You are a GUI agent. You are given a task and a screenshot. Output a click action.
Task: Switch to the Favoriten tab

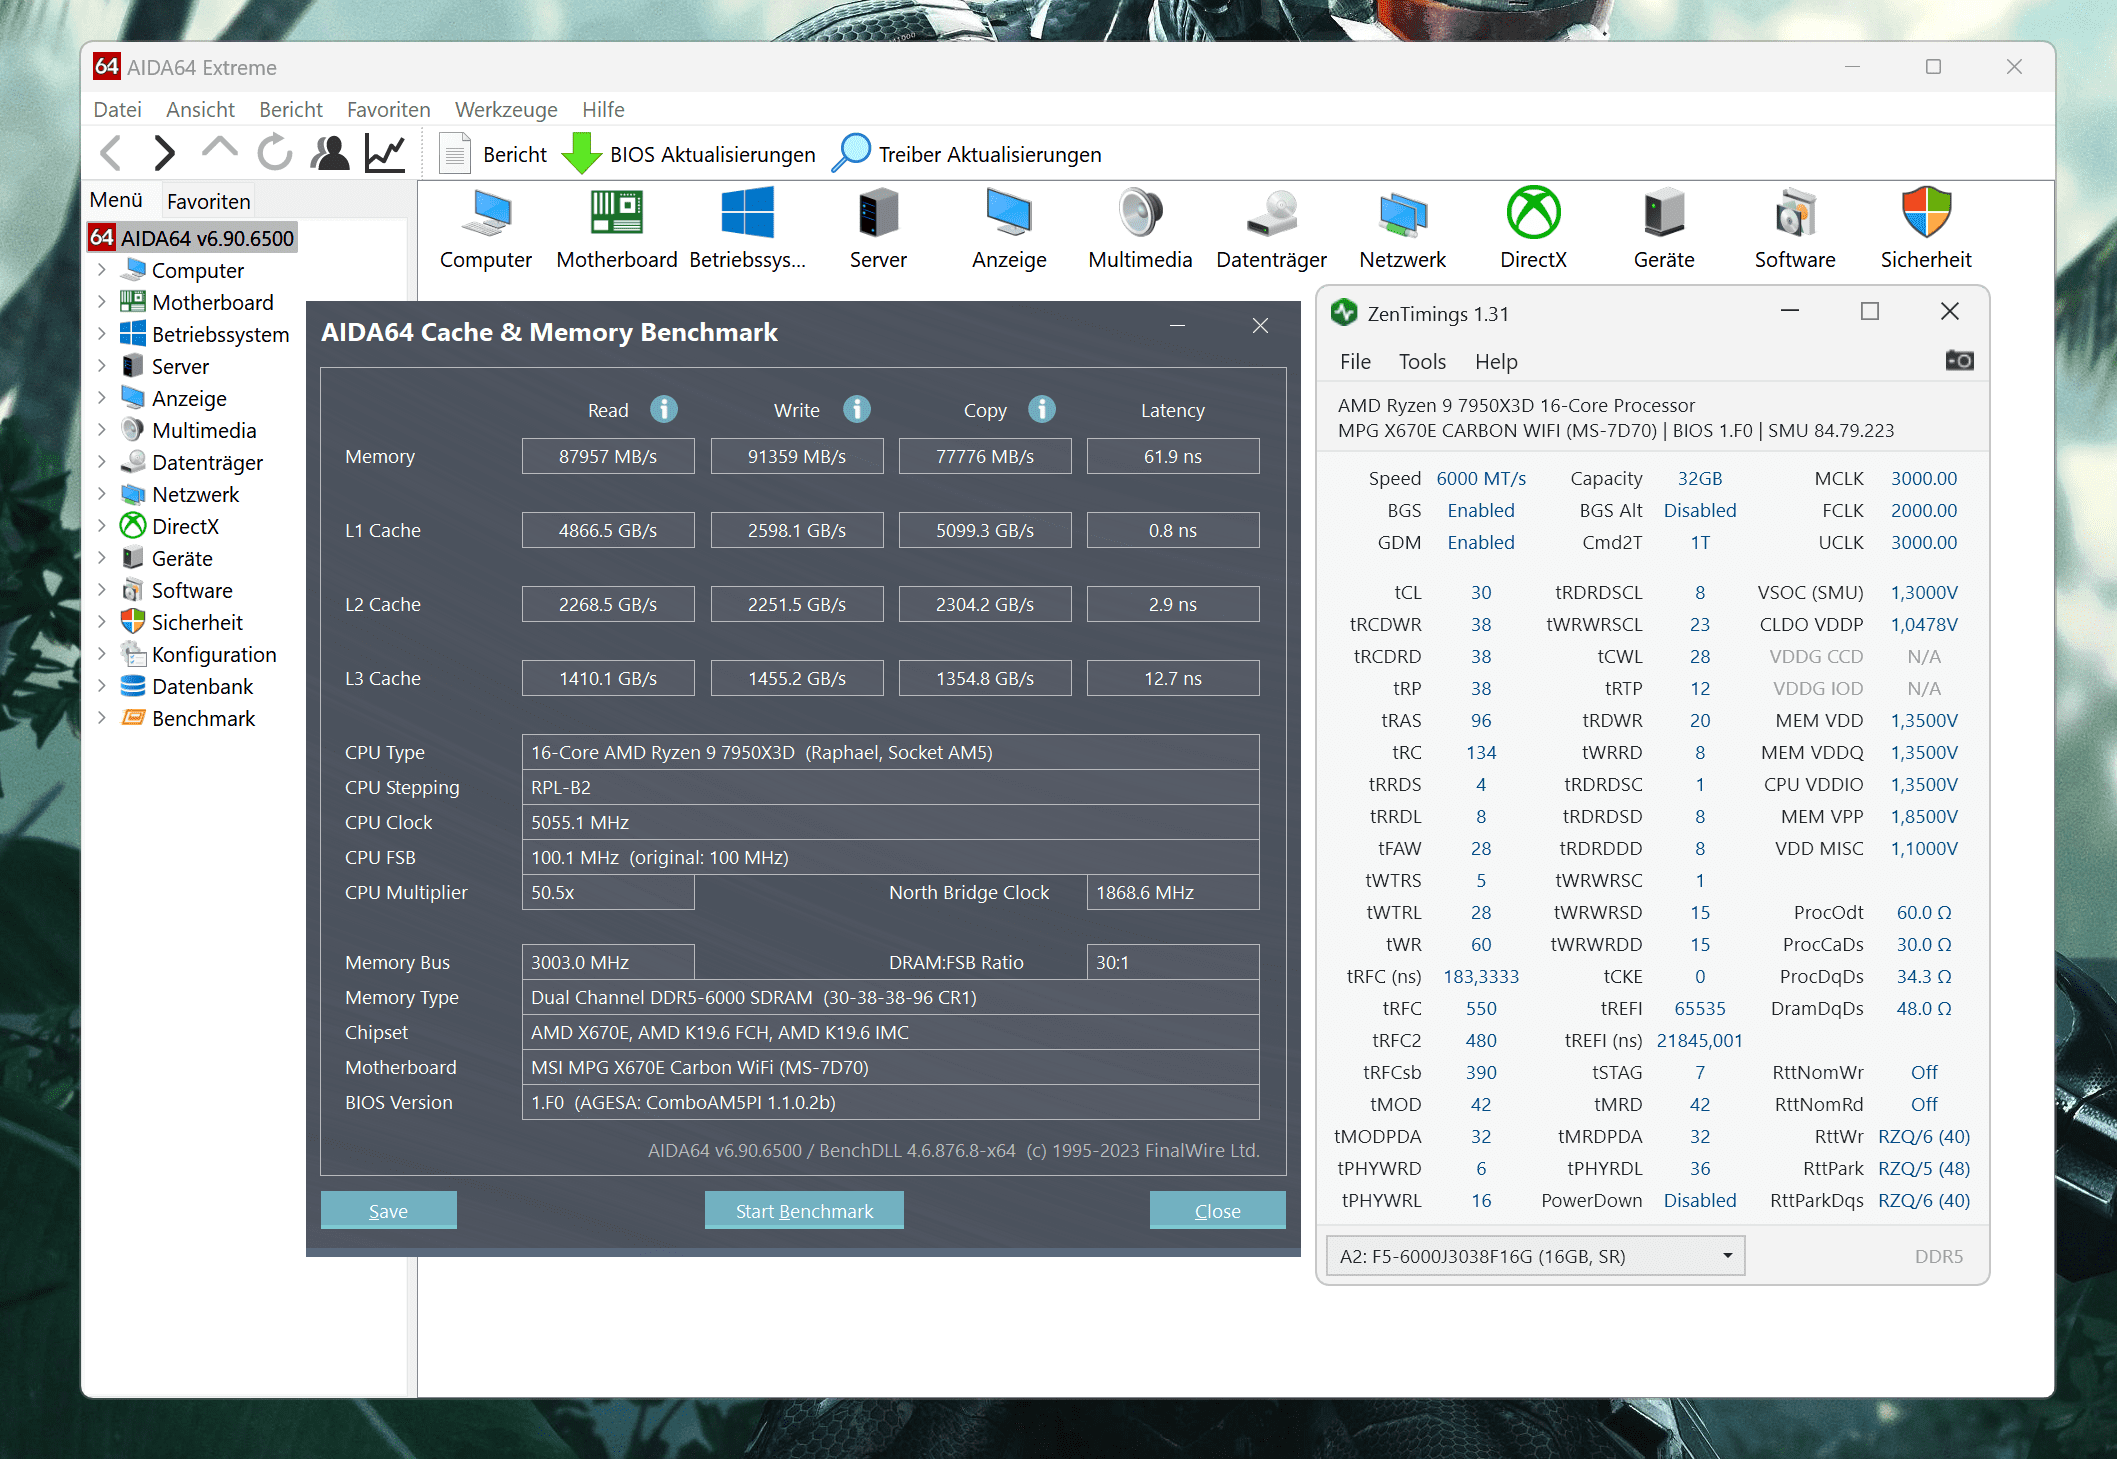coord(208,201)
